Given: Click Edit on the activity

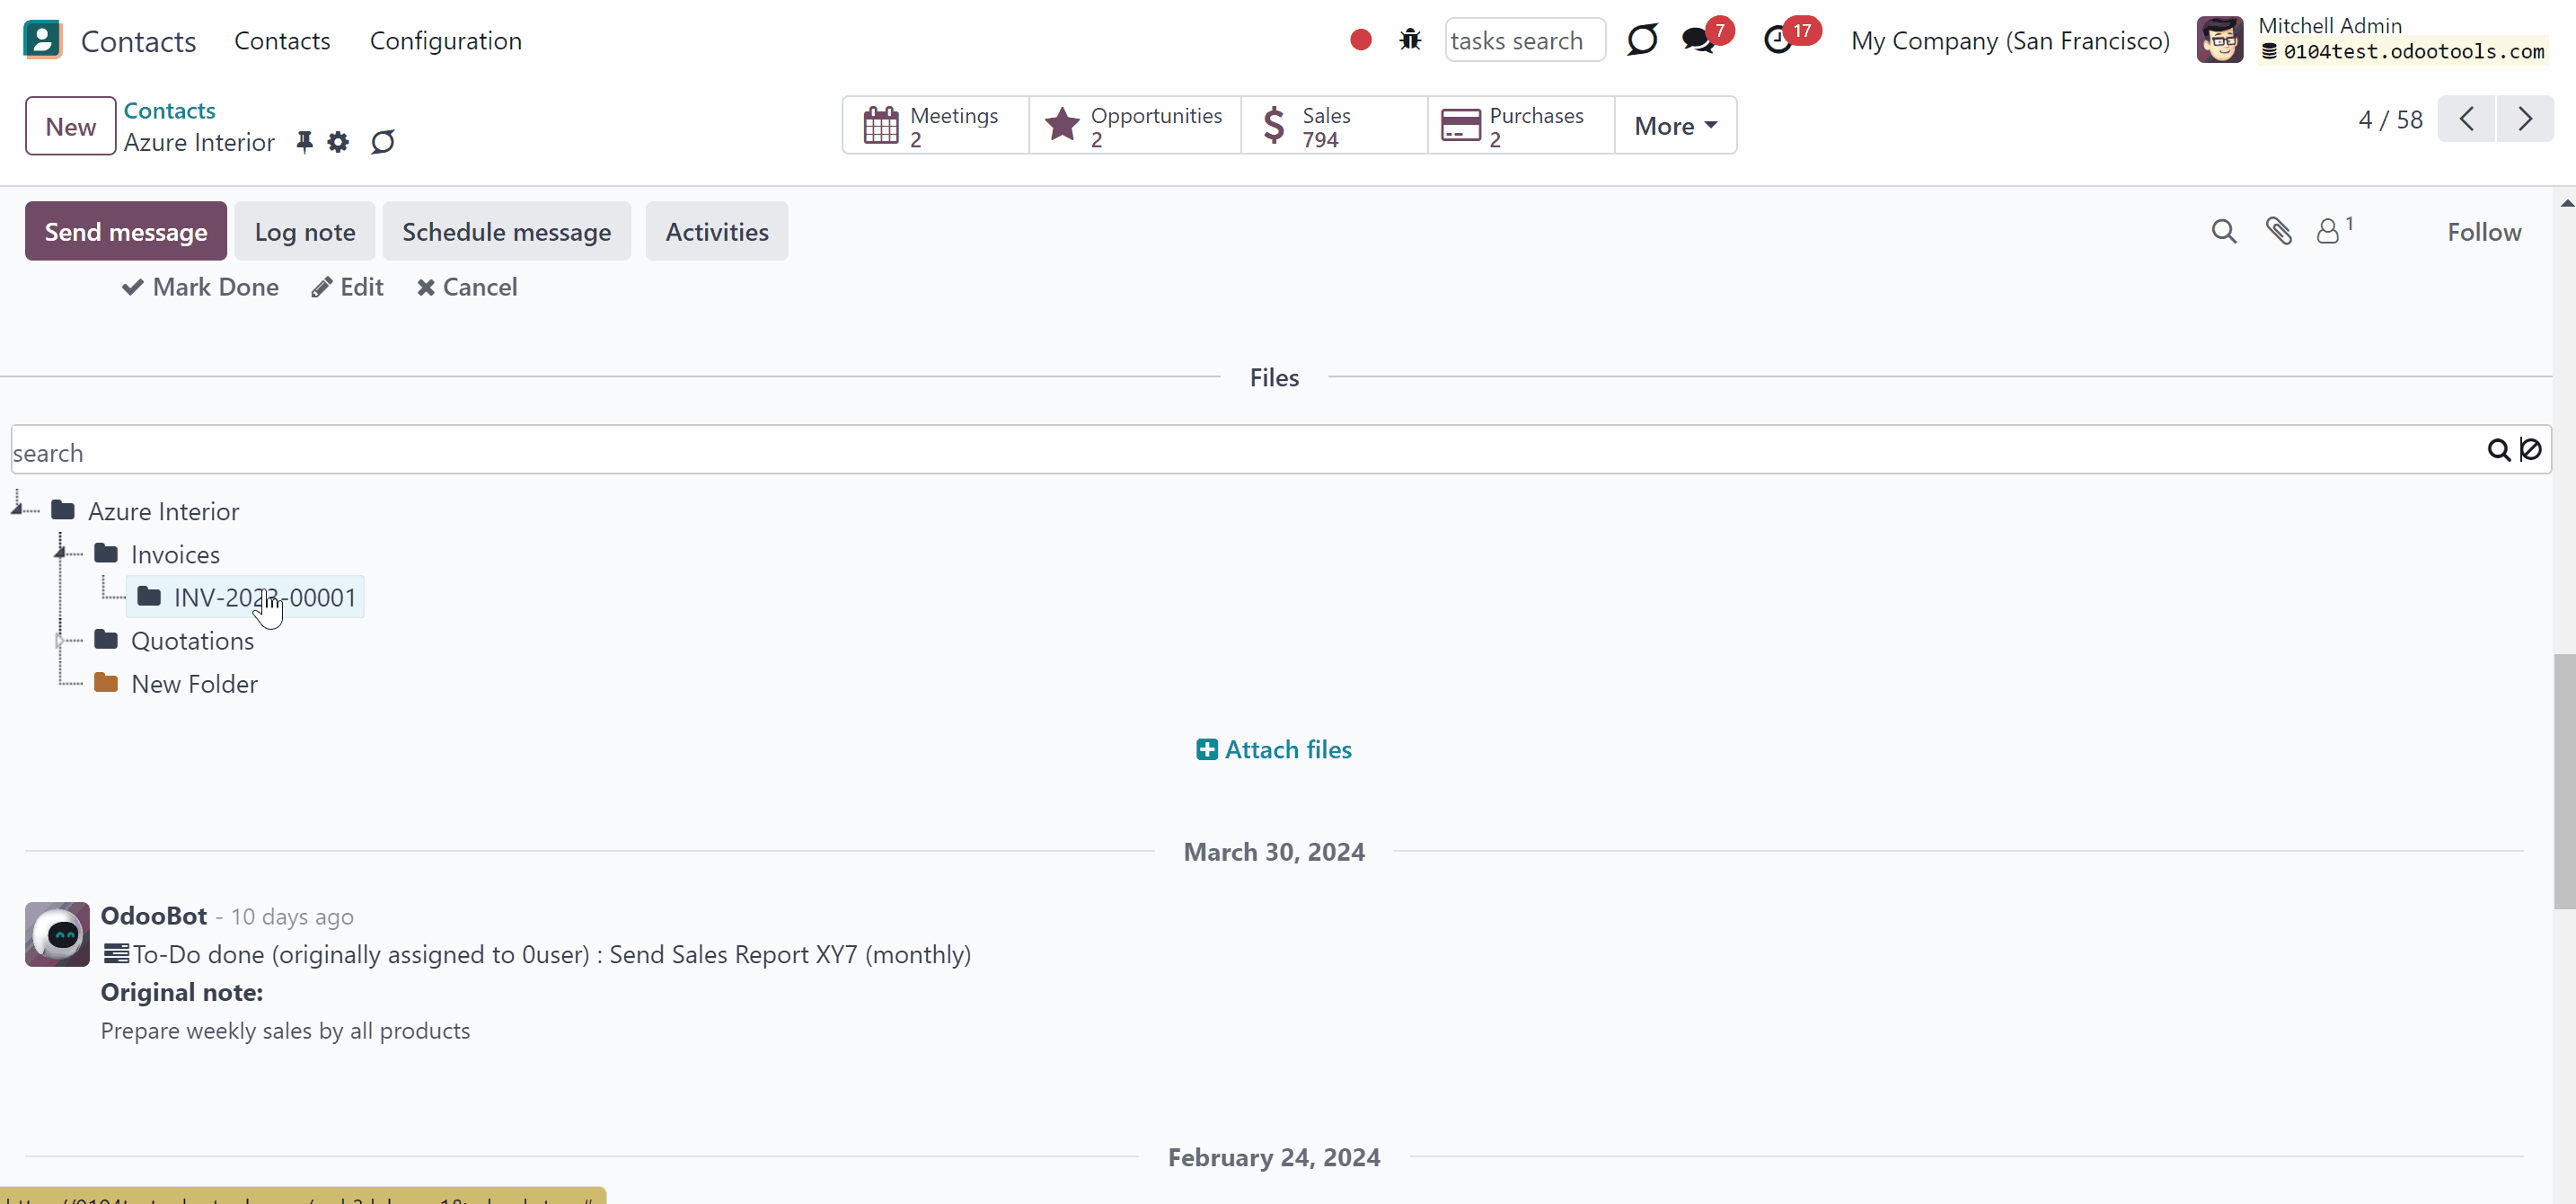Looking at the screenshot, I should click(x=347, y=287).
